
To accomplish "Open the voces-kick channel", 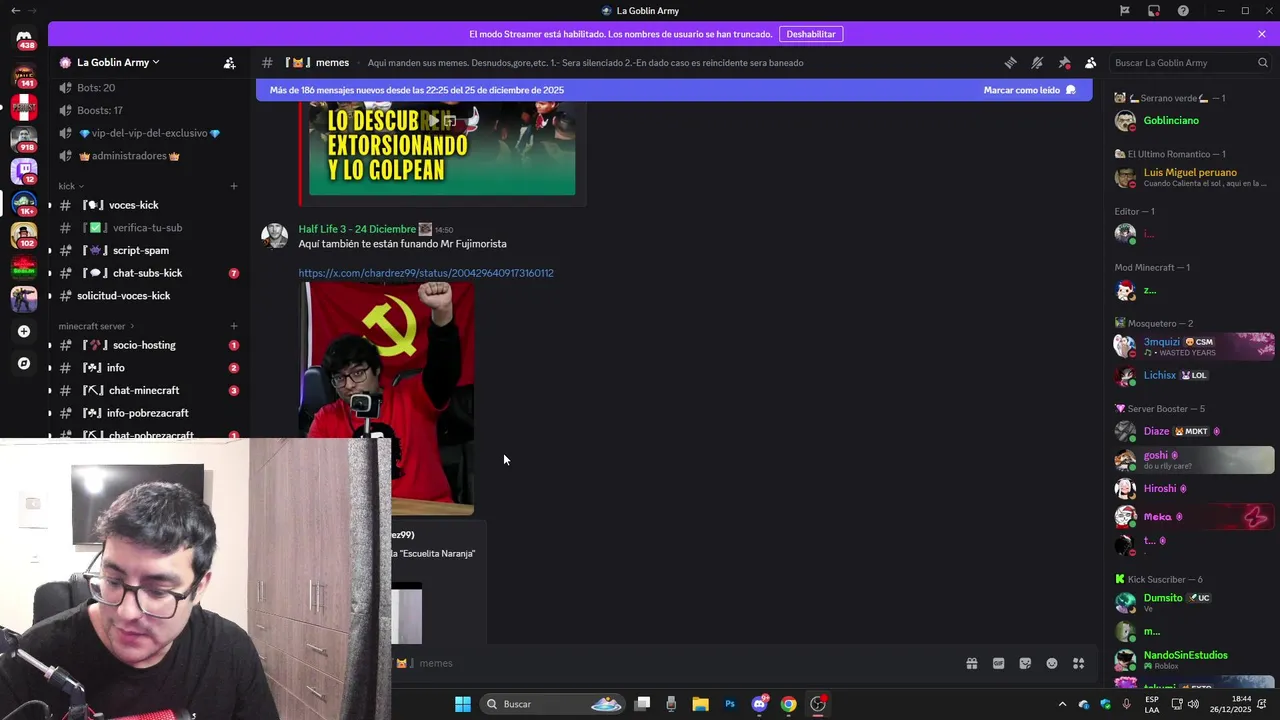I will tap(149, 205).
